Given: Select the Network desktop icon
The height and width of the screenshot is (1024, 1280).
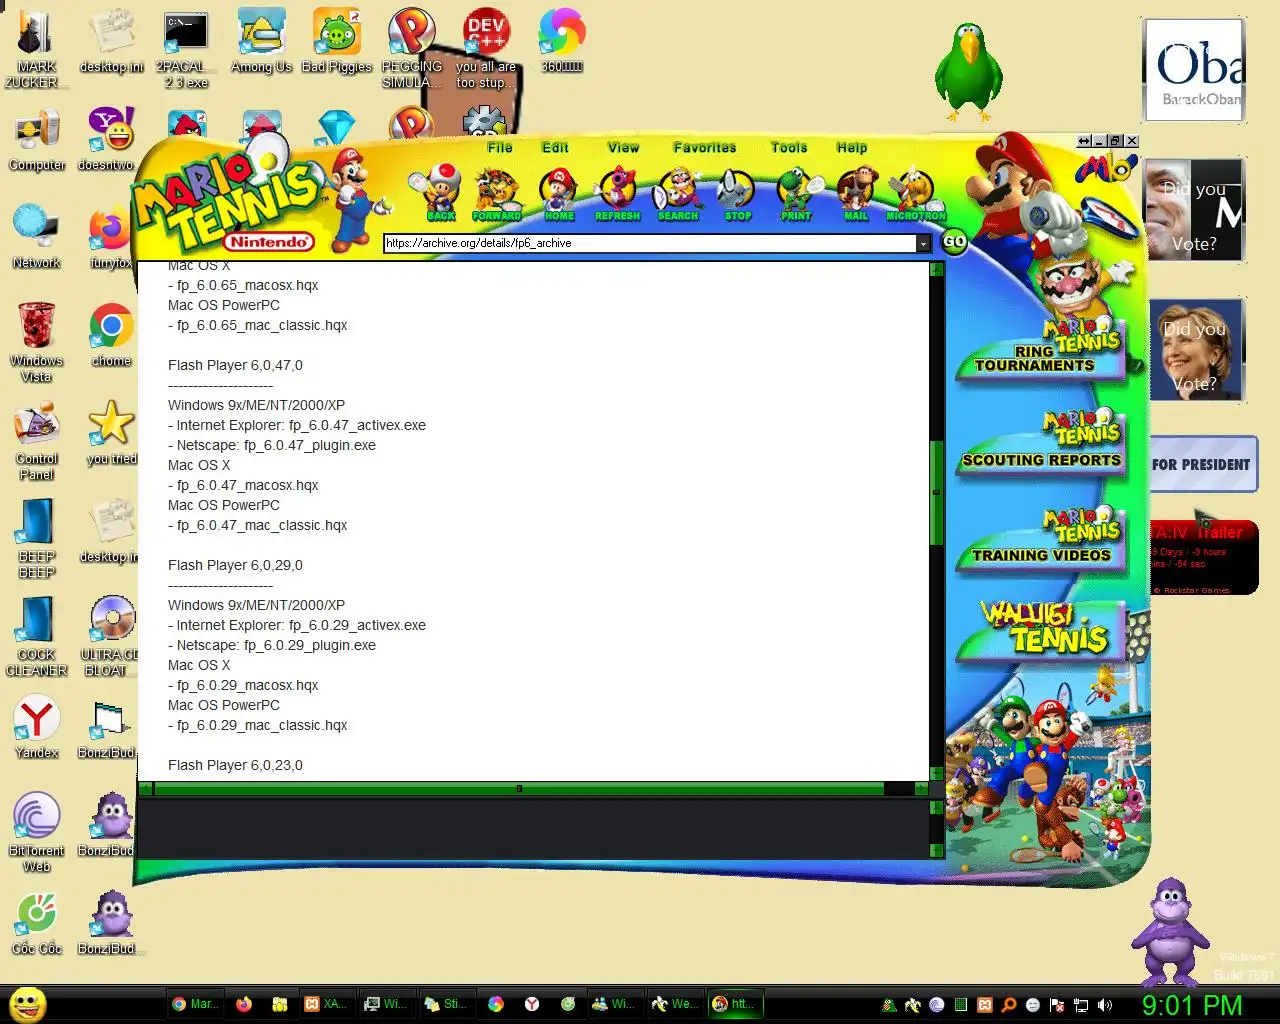Looking at the screenshot, I should (x=37, y=238).
